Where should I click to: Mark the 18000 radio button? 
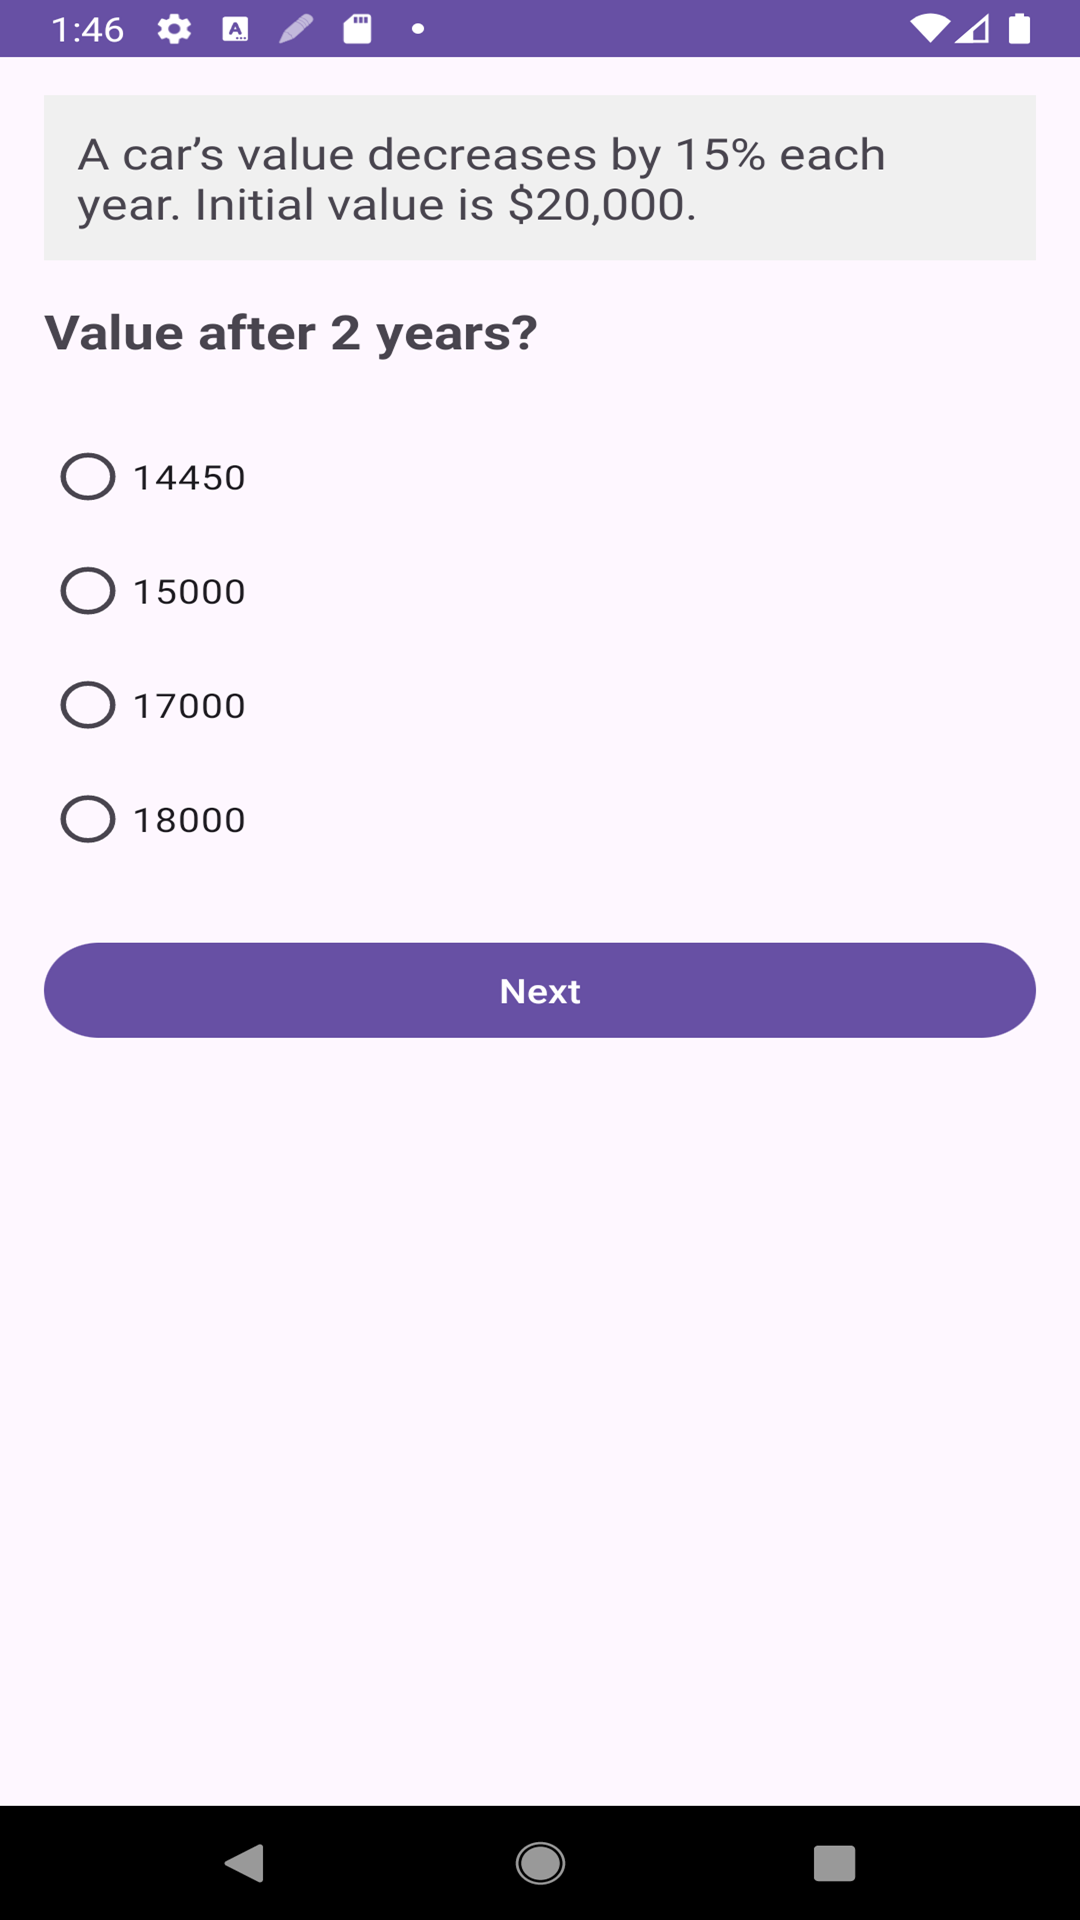(x=88, y=819)
